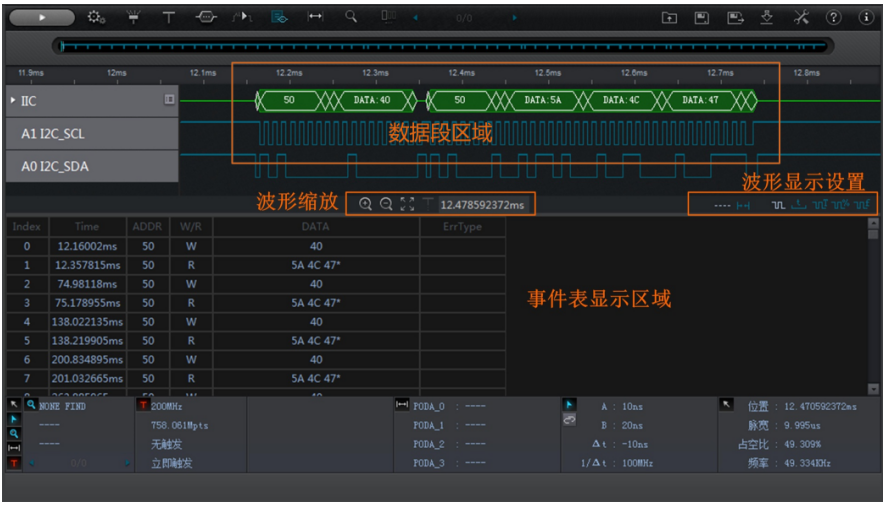Click DATA:40 decoded segment in waveform

click(372, 100)
